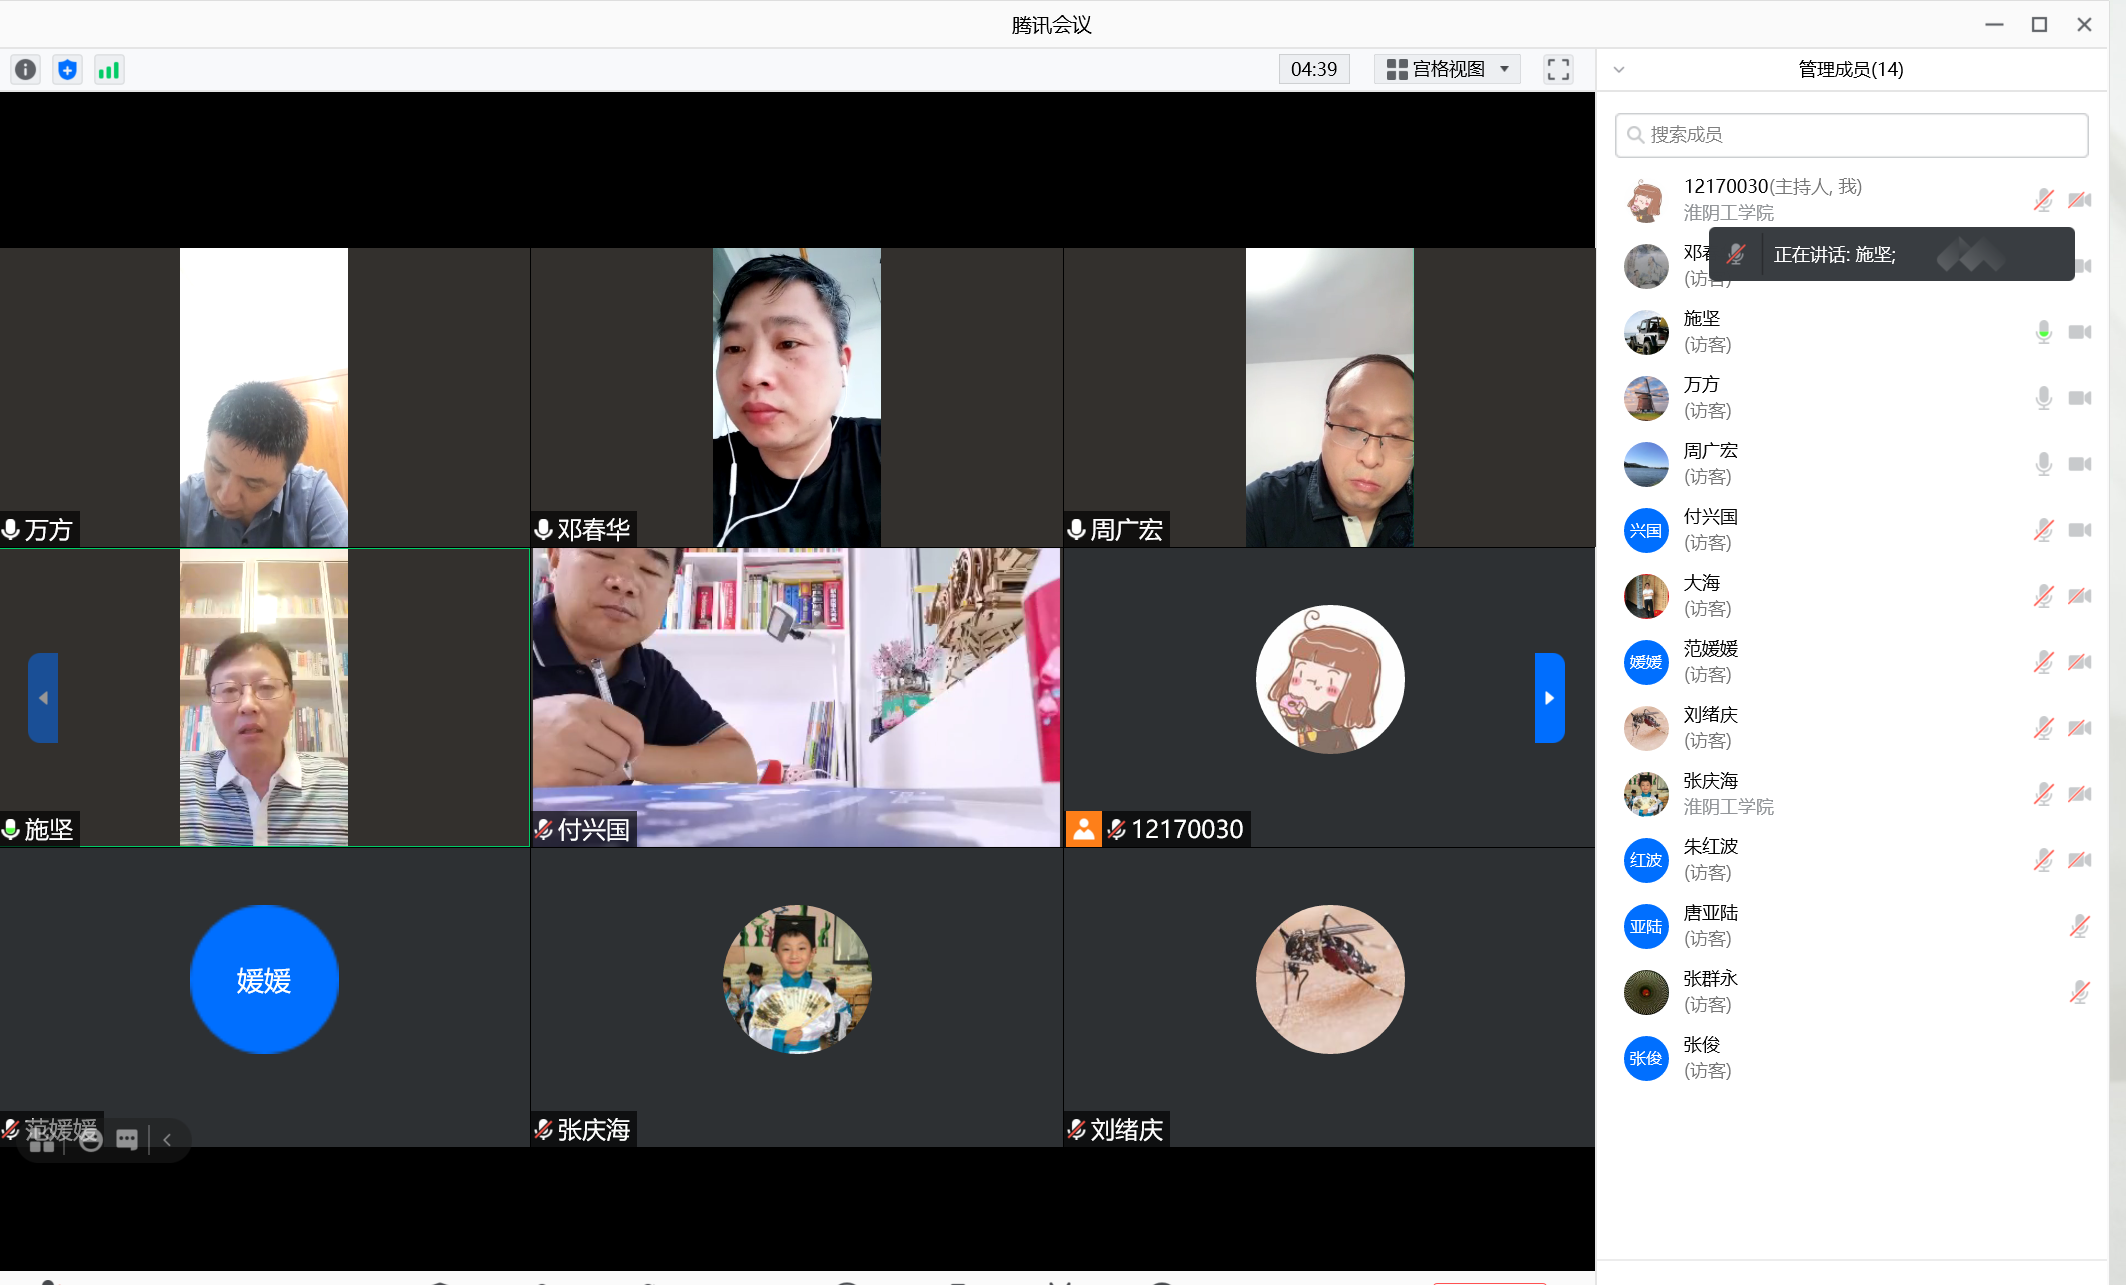Open the chat bubble icon in floating bar
Image resolution: width=2126 pixels, height=1285 pixels.
127,1140
